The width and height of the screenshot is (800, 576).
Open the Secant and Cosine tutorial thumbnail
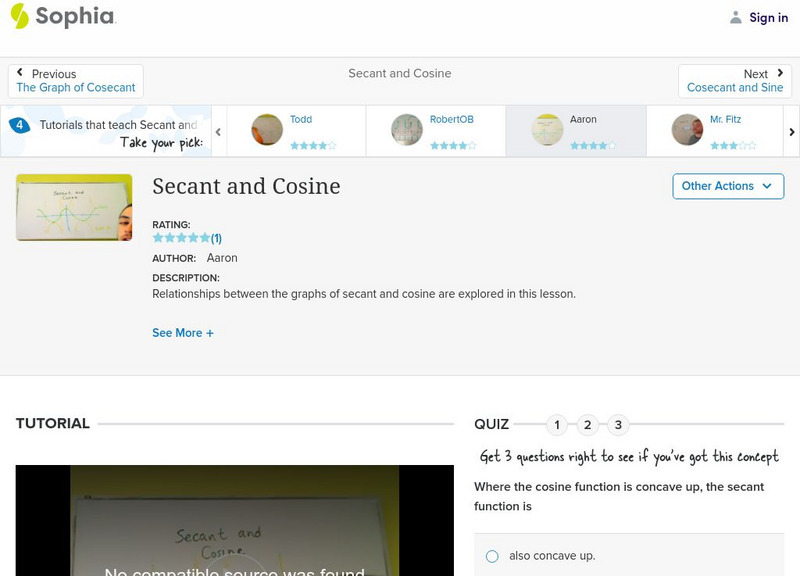73,207
